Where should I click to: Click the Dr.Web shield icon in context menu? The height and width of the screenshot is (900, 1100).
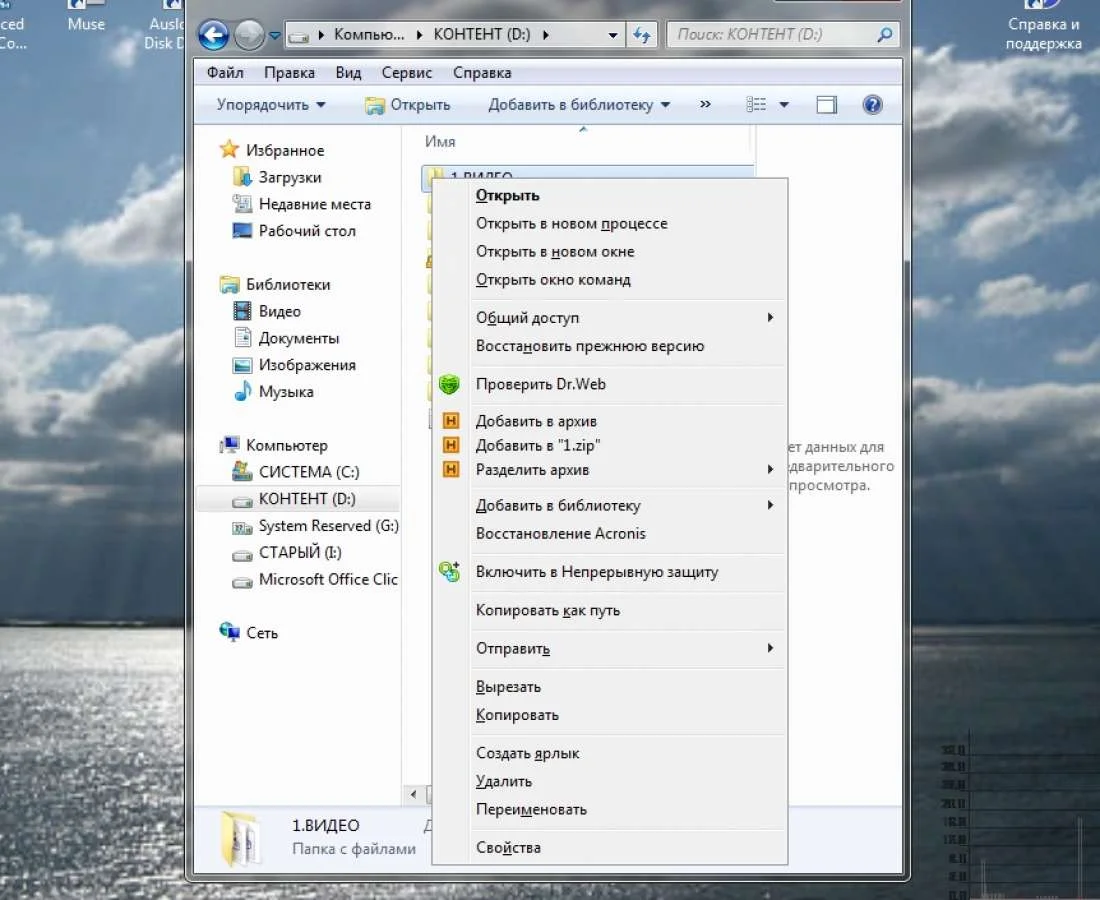tap(449, 384)
